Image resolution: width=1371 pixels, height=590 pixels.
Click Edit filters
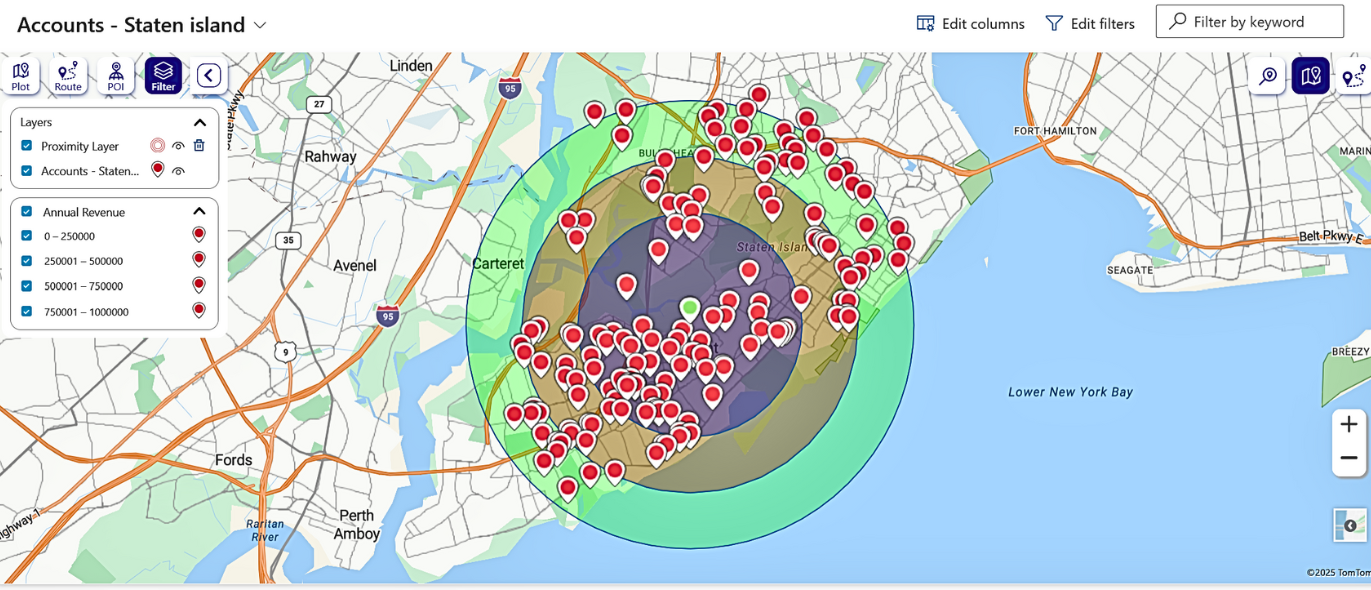[1090, 23]
